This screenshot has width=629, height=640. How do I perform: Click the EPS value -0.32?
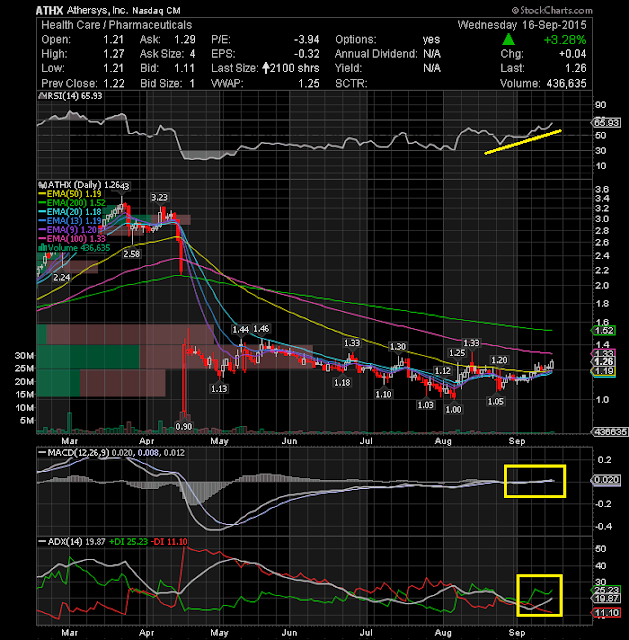307,54
